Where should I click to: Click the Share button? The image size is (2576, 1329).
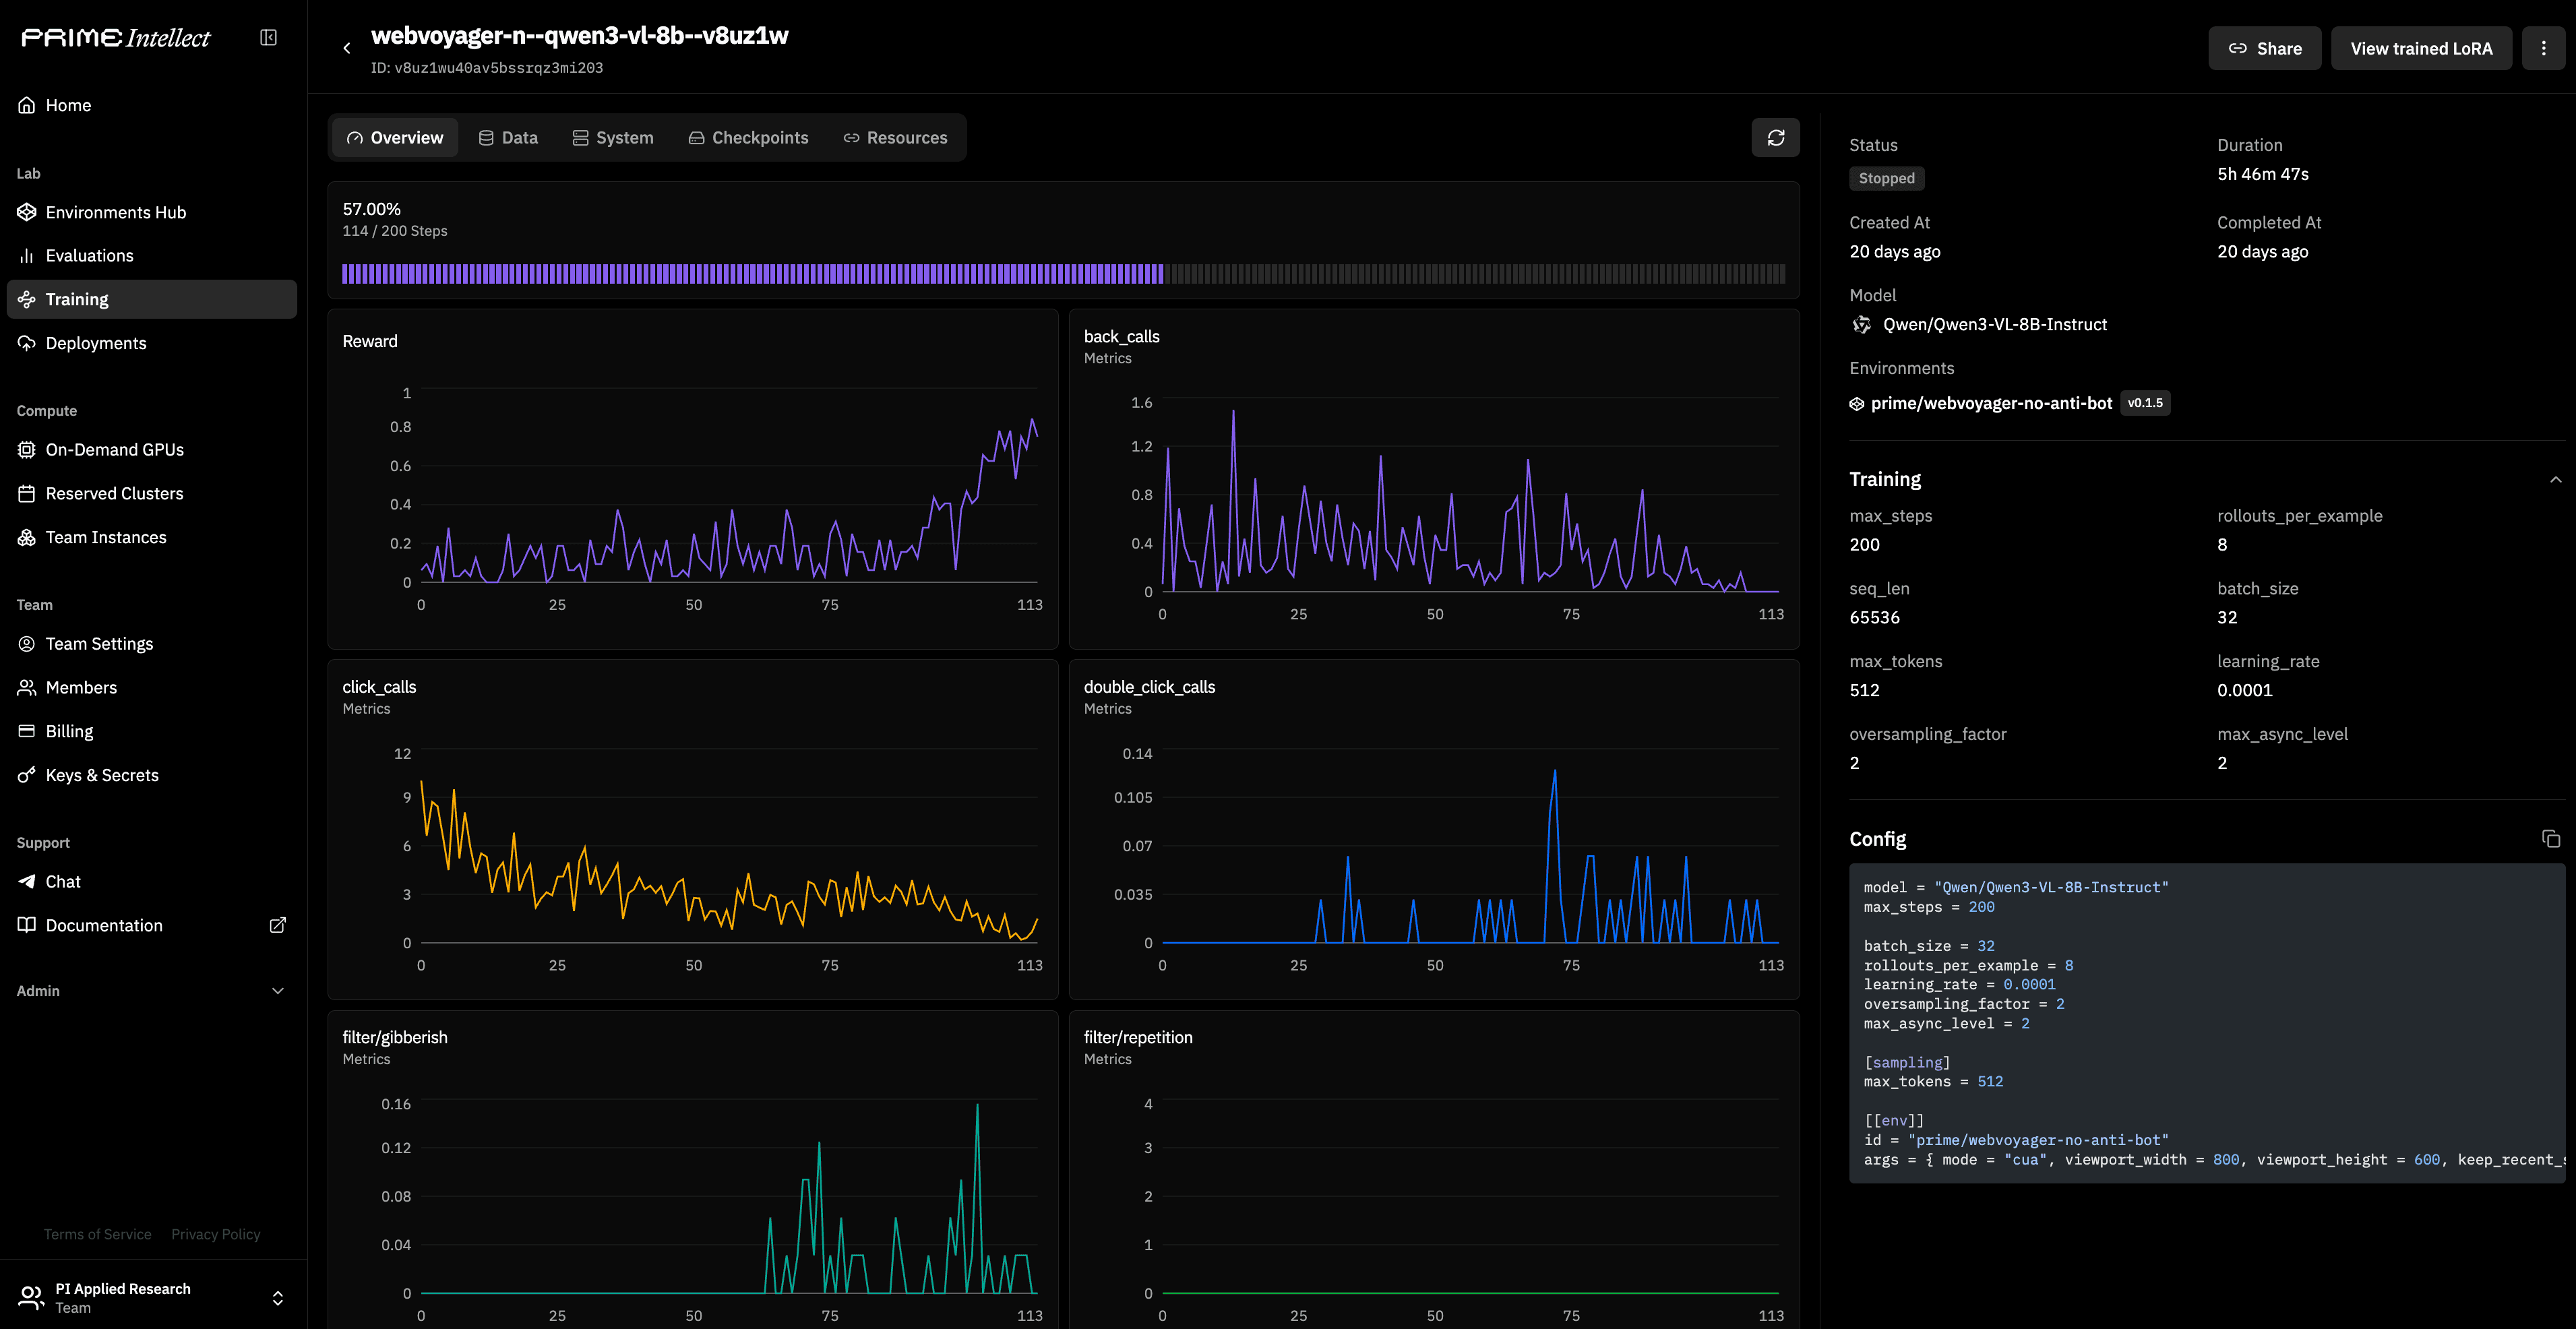click(2264, 48)
